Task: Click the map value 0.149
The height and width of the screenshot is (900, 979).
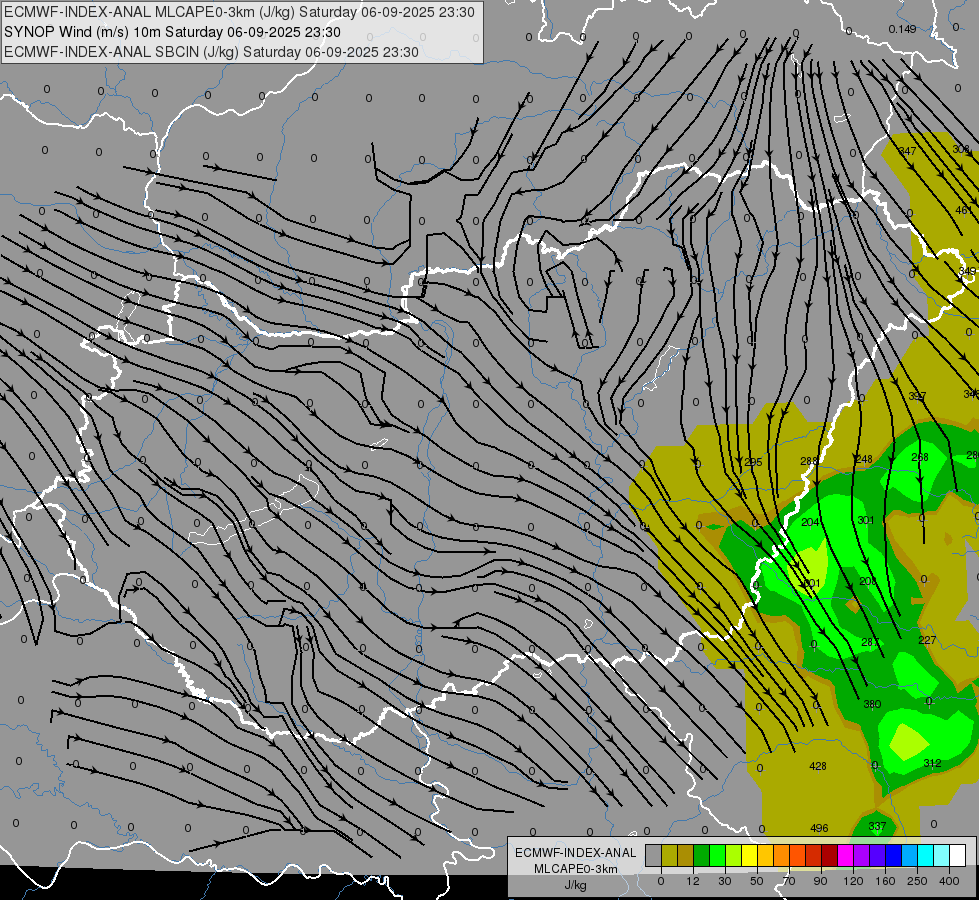Action: (x=902, y=29)
